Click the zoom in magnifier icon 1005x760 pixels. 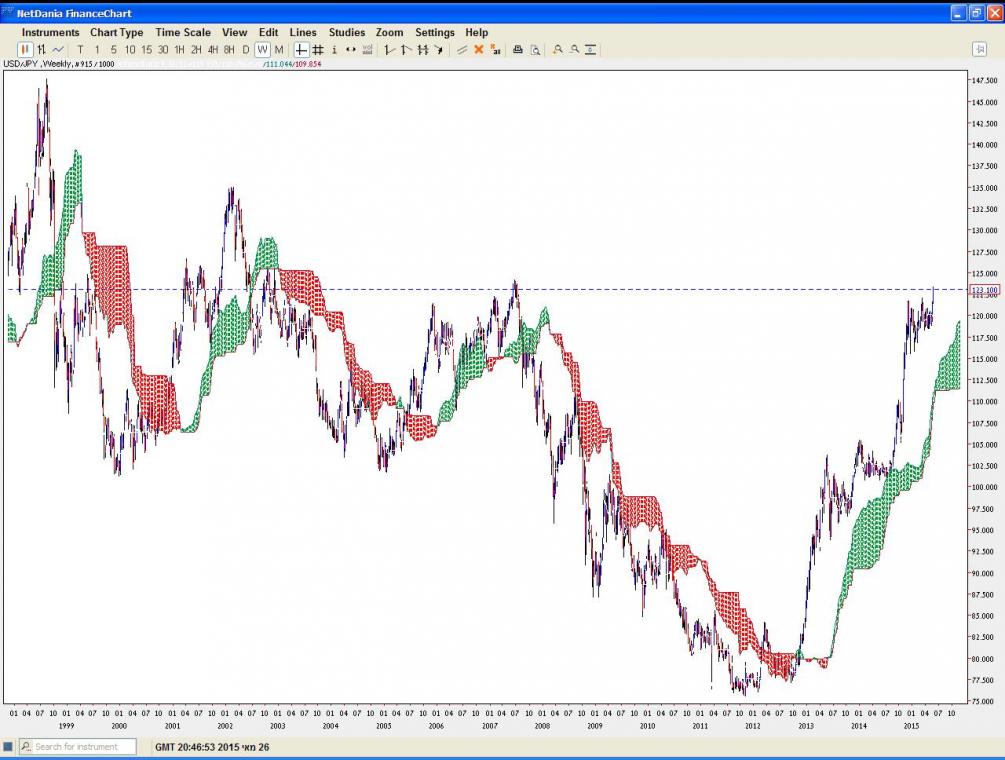pos(558,49)
